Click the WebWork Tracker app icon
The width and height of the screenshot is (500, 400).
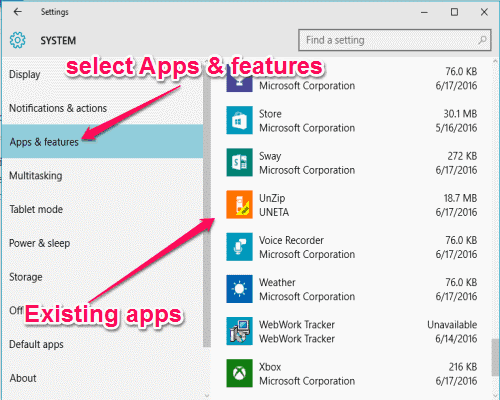tap(239, 331)
